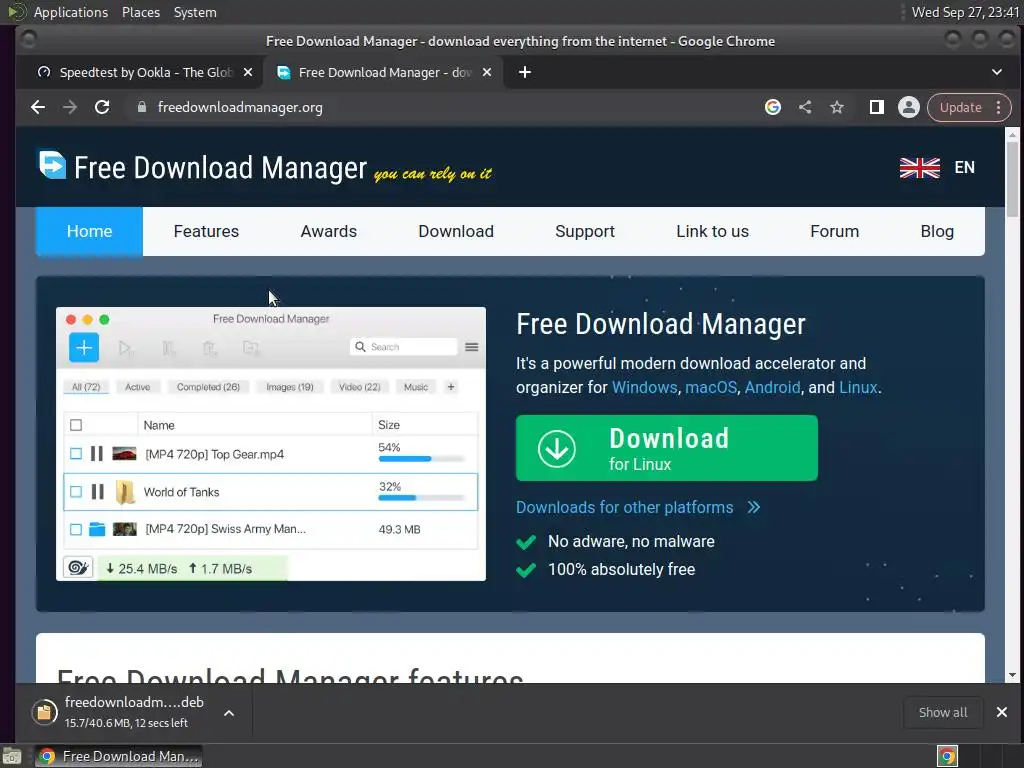The height and width of the screenshot is (768, 1024).
Task: Open the System menu in top panel
Action: tap(195, 12)
